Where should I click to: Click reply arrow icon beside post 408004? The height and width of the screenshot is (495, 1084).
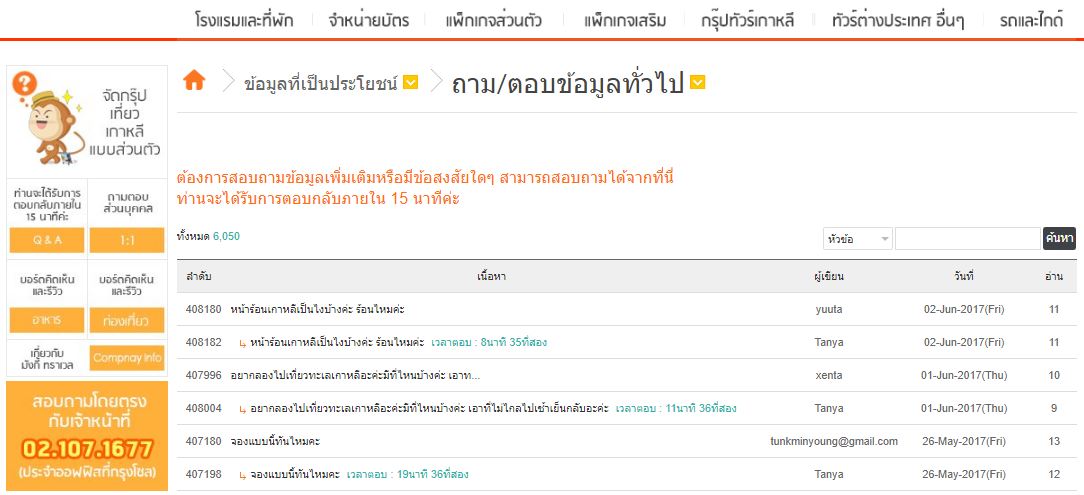(242, 408)
